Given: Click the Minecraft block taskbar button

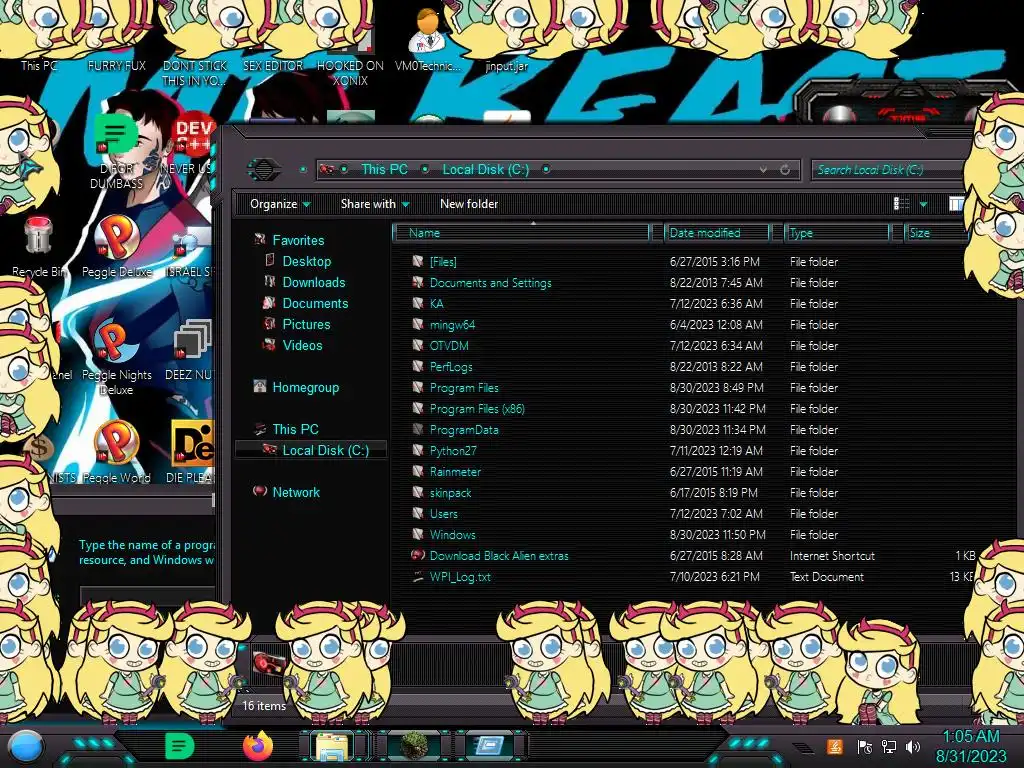Looking at the screenshot, I should click(415, 746).
